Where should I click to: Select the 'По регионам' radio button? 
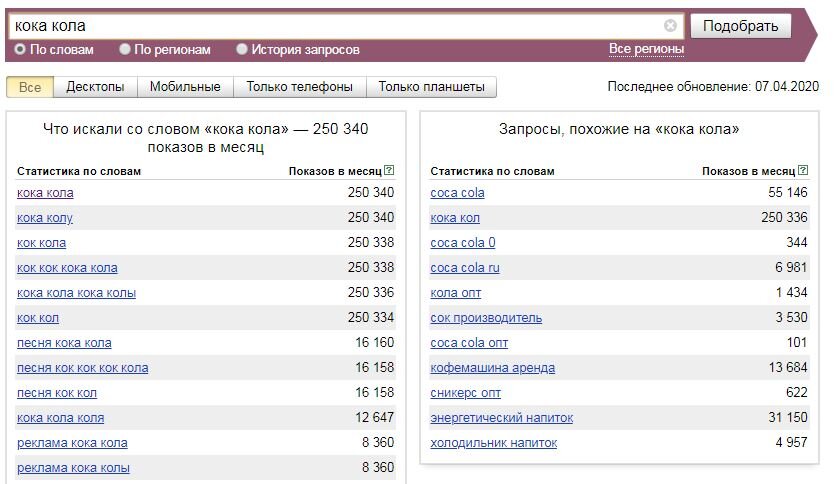(125, 49)
